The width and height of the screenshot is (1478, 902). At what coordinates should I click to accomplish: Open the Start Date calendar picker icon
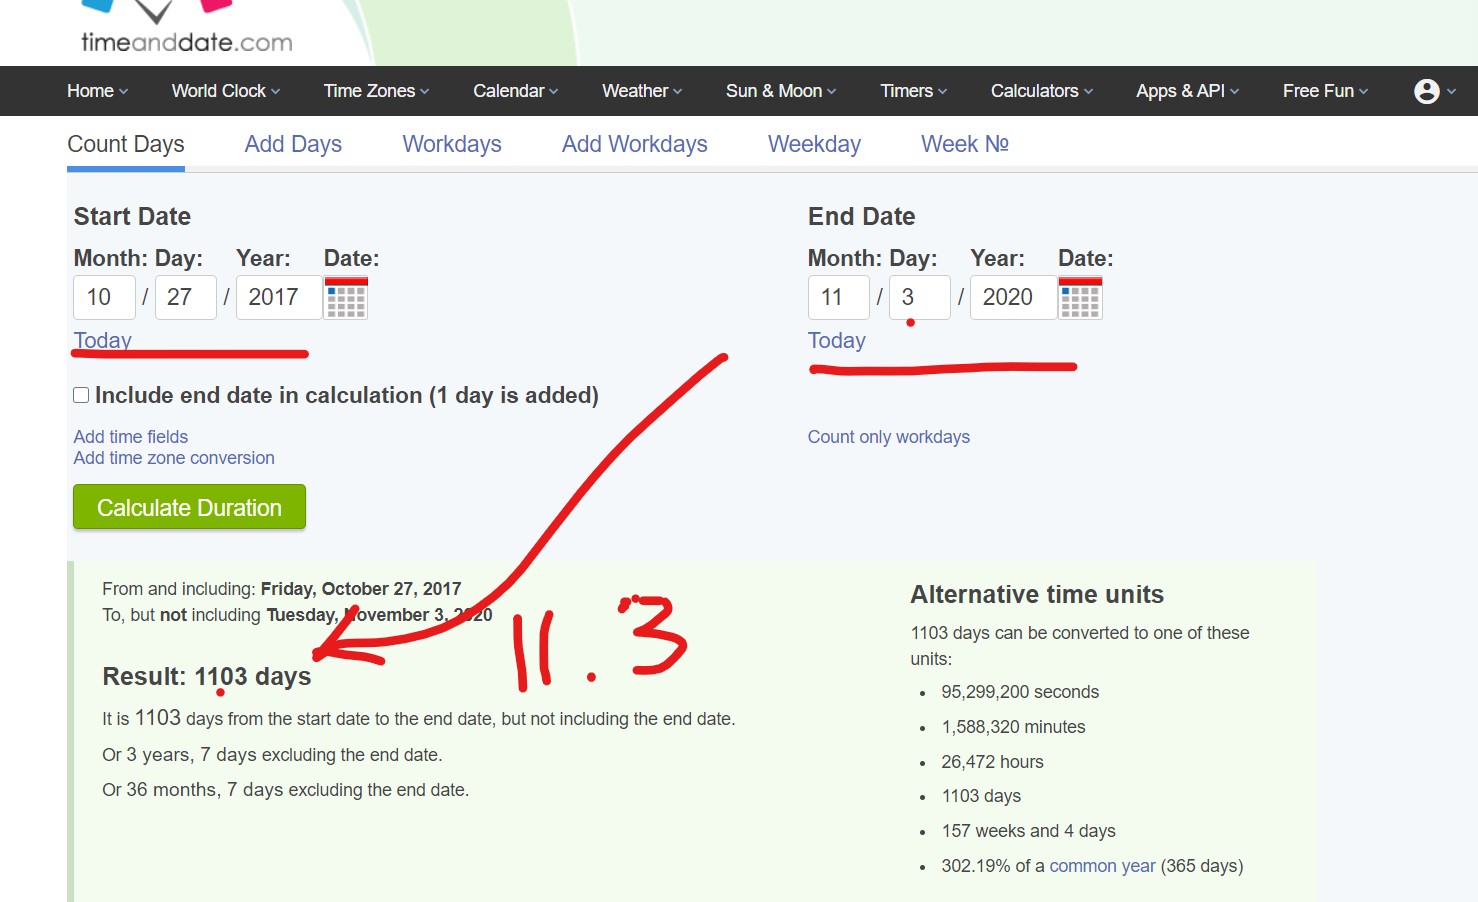346,298
